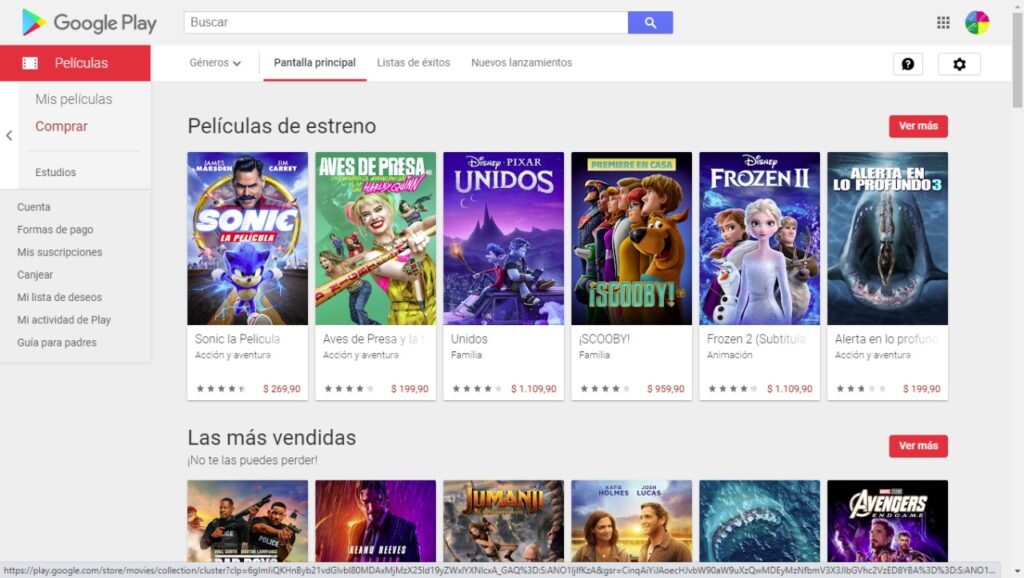Click the blue search magnifier button
This screenshot has width=1024, height=578.
[650, 22]
